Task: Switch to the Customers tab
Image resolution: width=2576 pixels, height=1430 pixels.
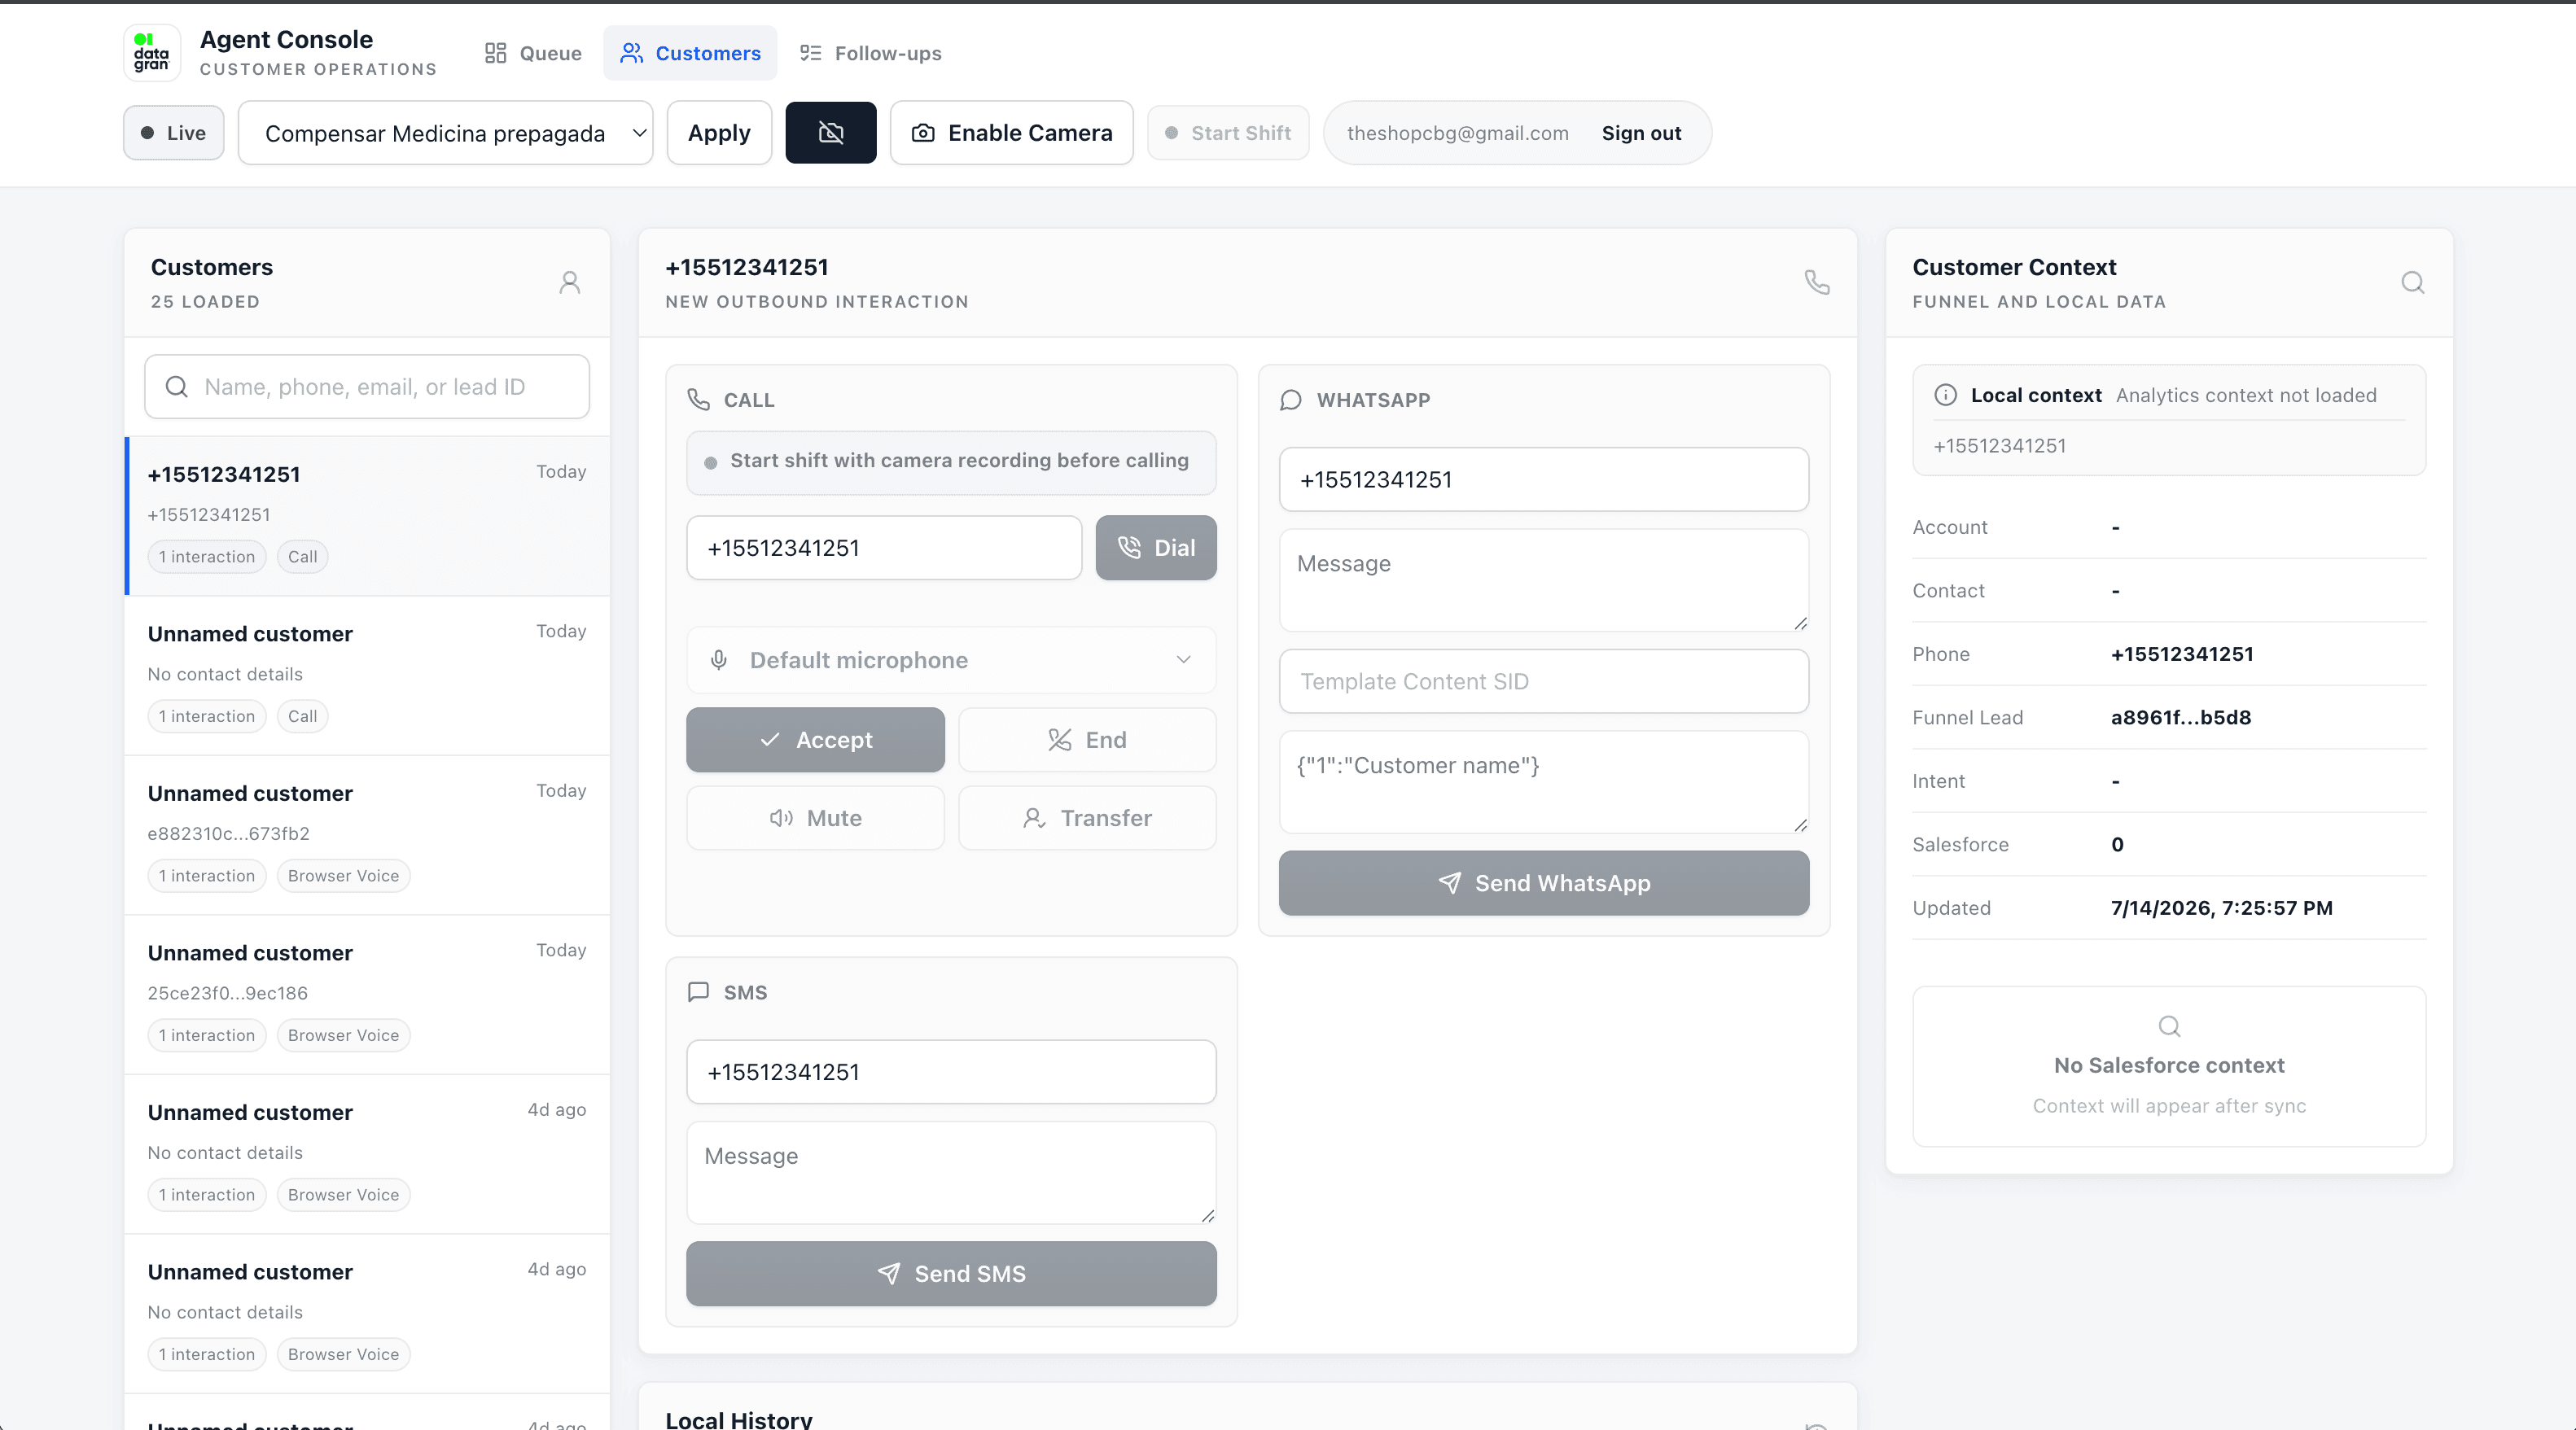Action: click(690, 53)
